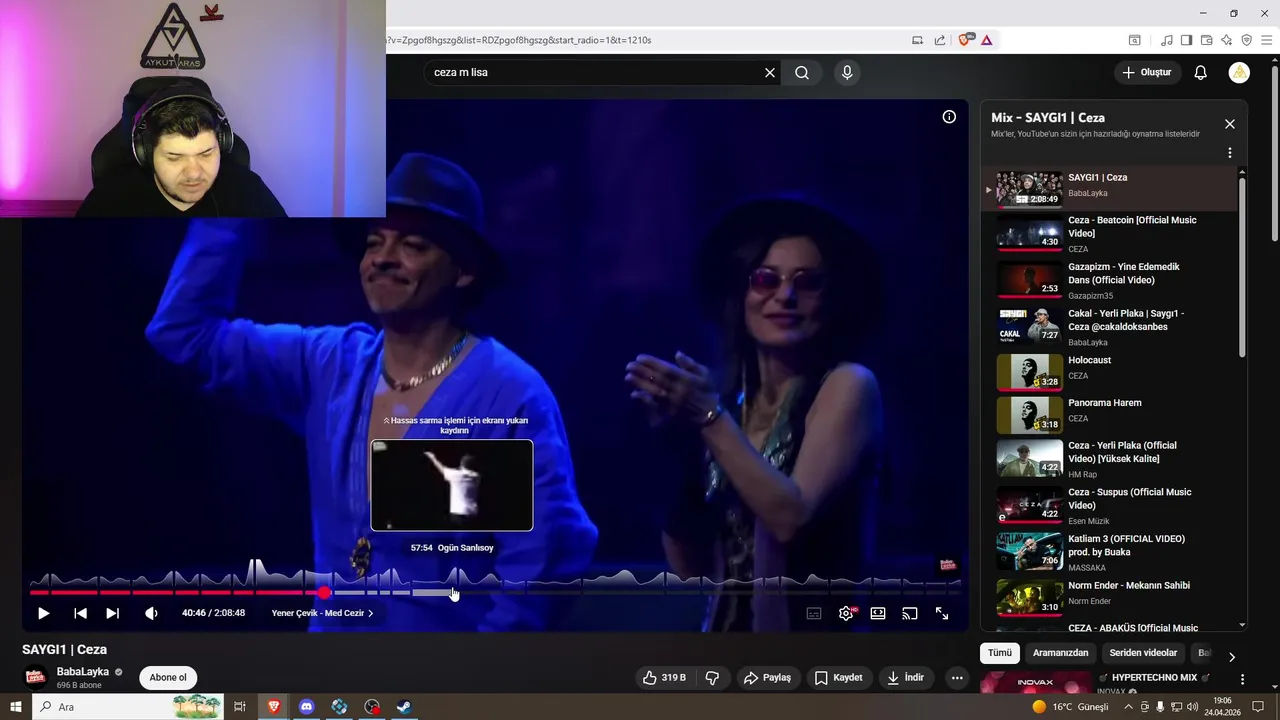Play Gazapizm - Yine Edemedik Dans
Viewport: 1280px width, 720px height.
(x=1109, y=280)
